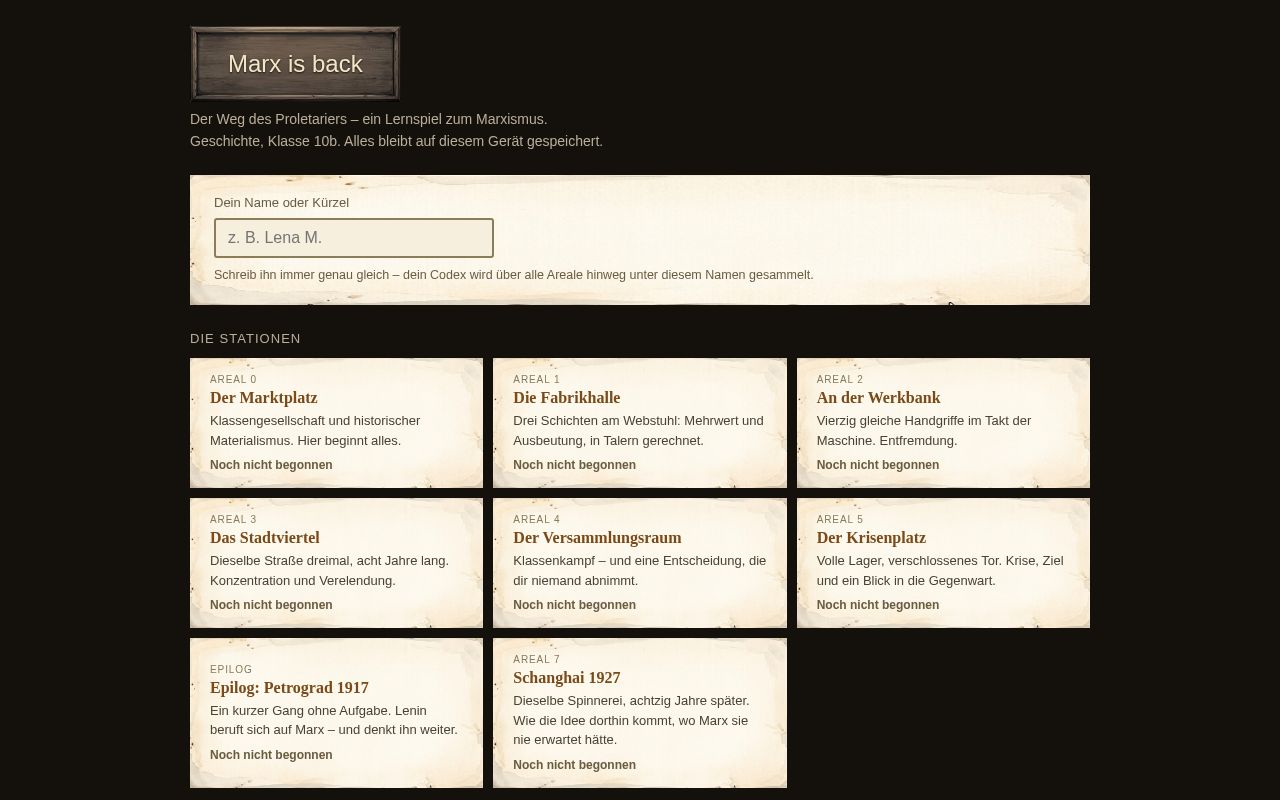Click the hint text 'Schreib ihn immer genau gleich'
Image resolution: width=1280 pixels, height=800 pixels.
(x=514, y=274)
